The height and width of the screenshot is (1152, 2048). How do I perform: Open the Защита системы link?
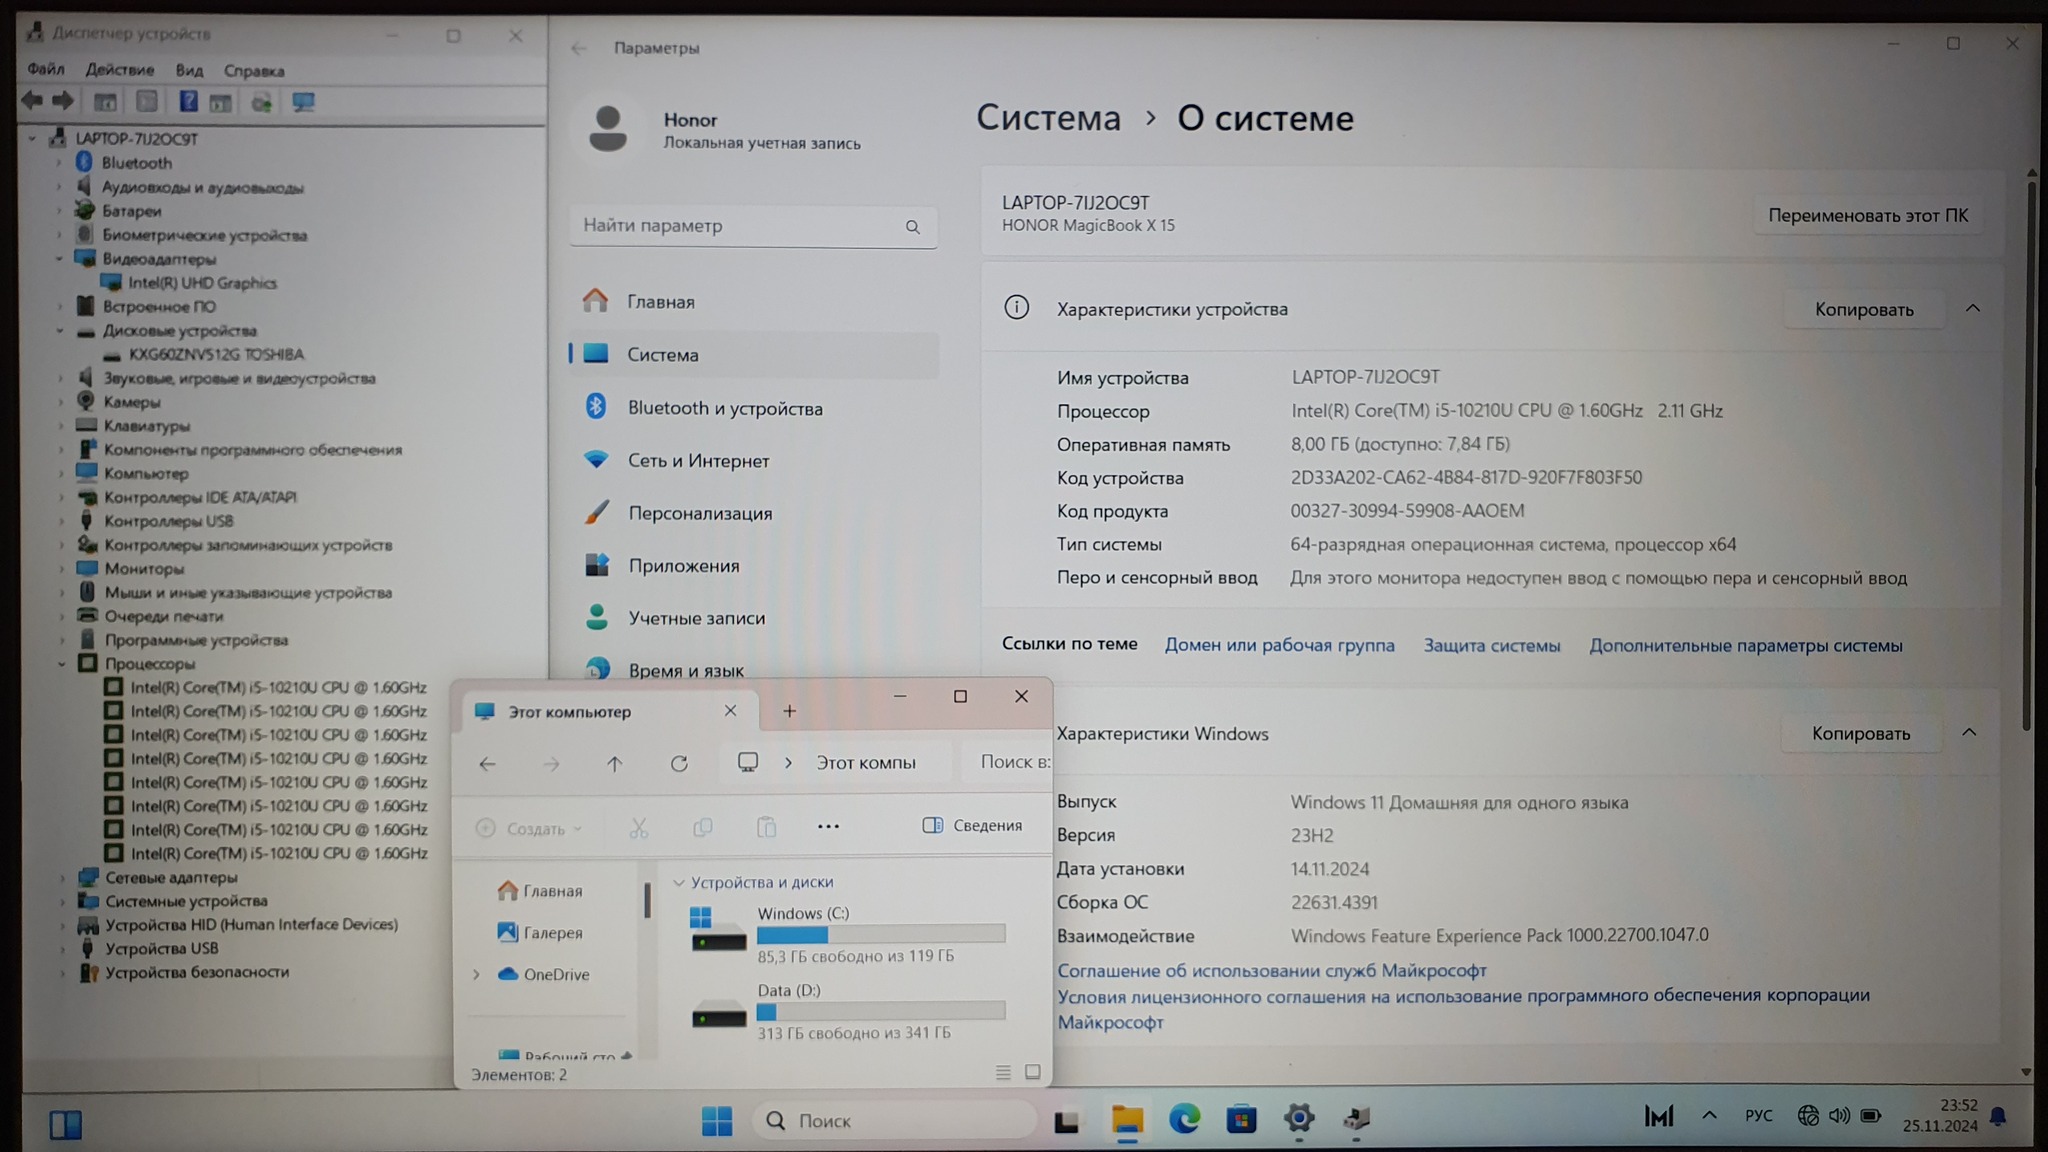(x=1491, y=645)
